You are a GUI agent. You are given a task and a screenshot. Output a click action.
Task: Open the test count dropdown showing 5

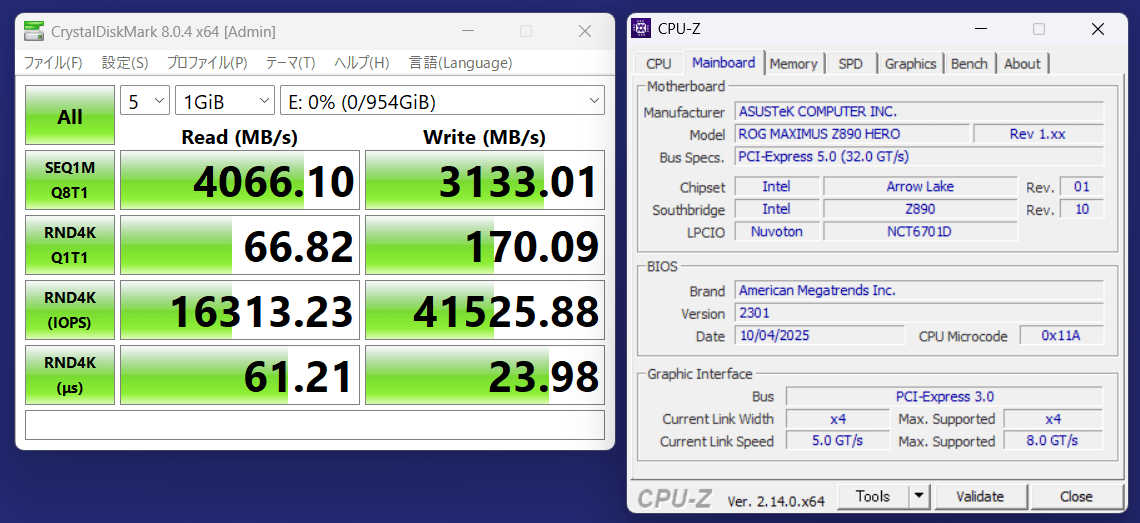pos(146,102)
